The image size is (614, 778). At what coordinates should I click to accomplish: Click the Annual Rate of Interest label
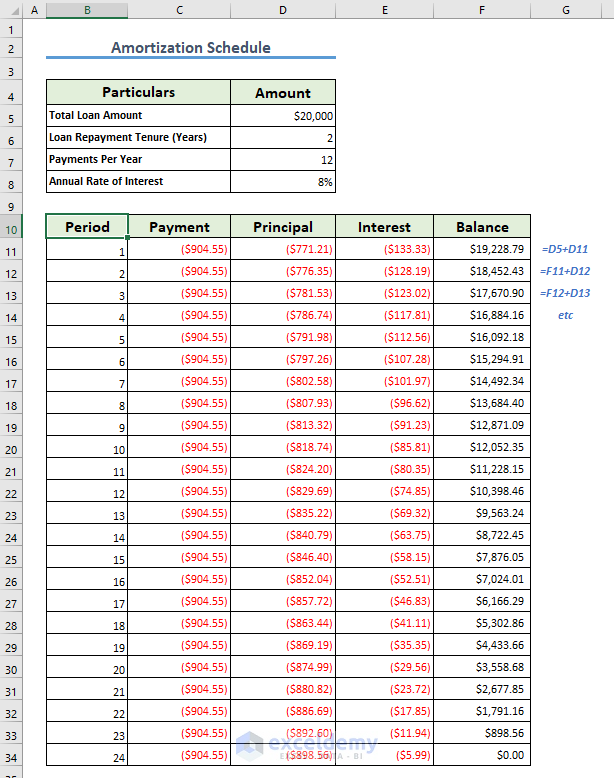point(106,181)
